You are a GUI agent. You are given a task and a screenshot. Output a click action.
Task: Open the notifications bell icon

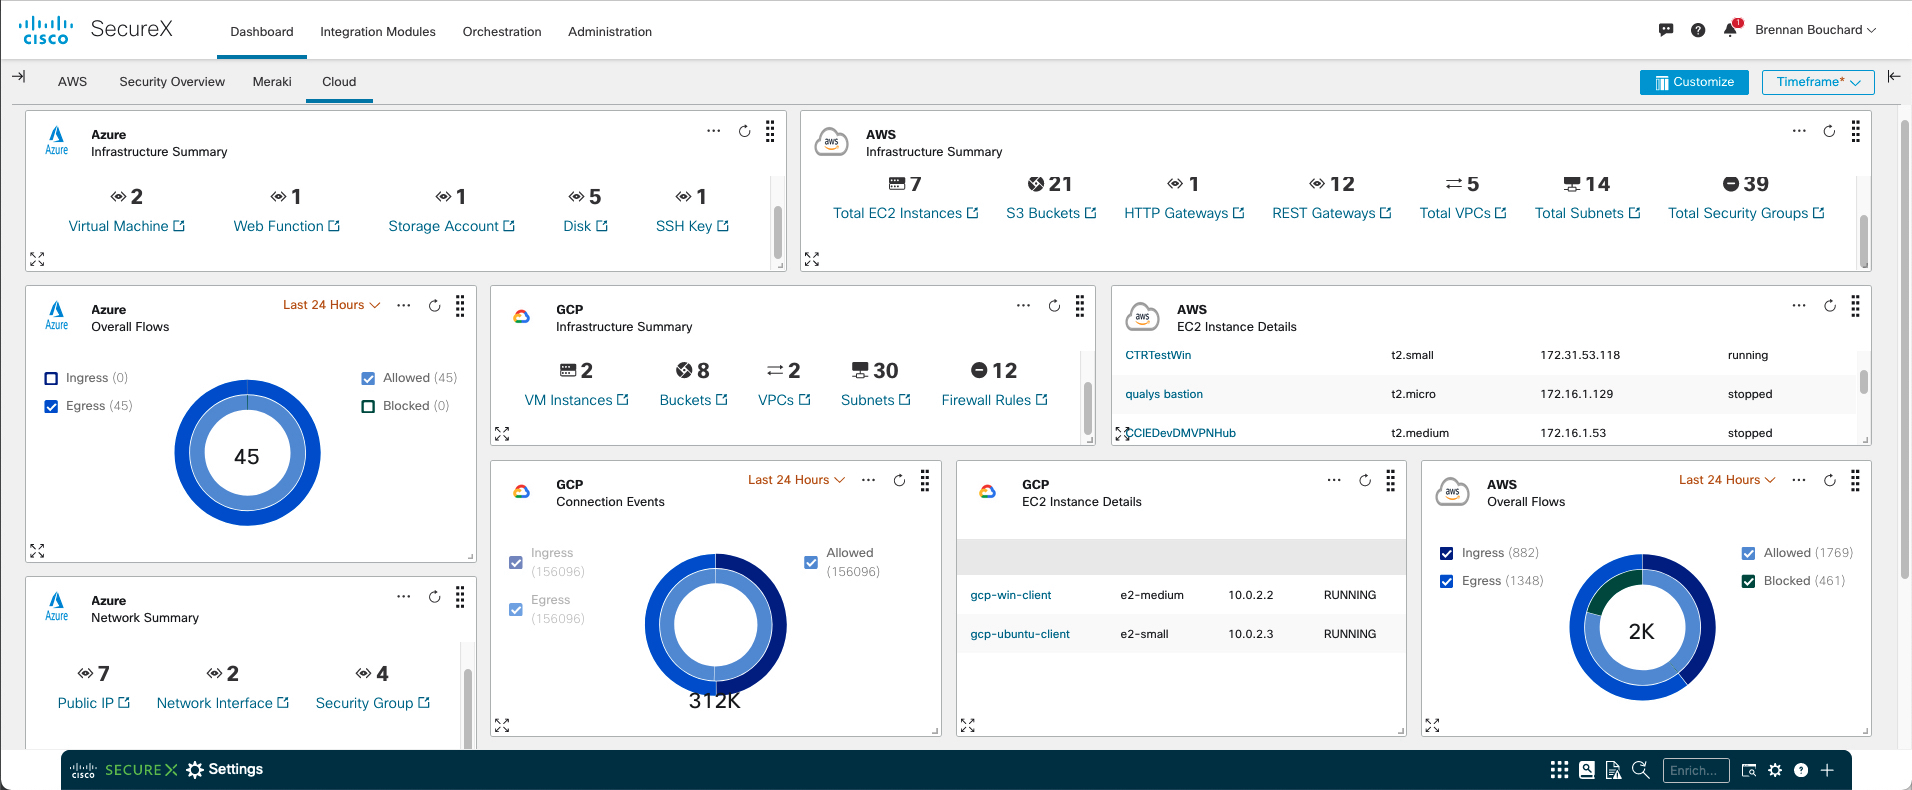(x=1730, y=30)
